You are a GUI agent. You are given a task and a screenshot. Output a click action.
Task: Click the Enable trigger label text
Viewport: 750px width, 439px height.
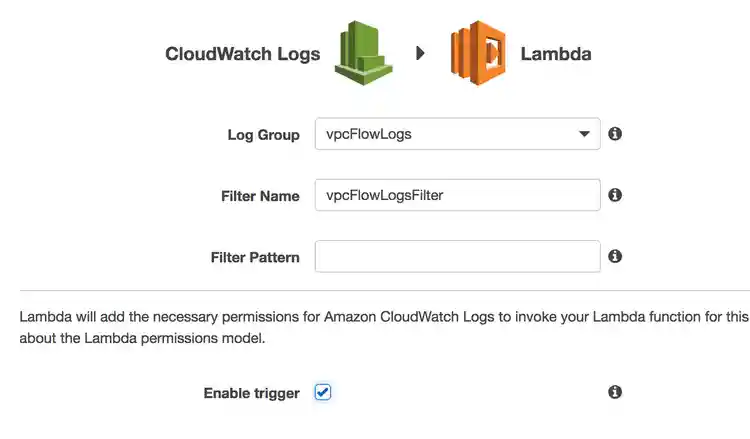pos(252,393)
